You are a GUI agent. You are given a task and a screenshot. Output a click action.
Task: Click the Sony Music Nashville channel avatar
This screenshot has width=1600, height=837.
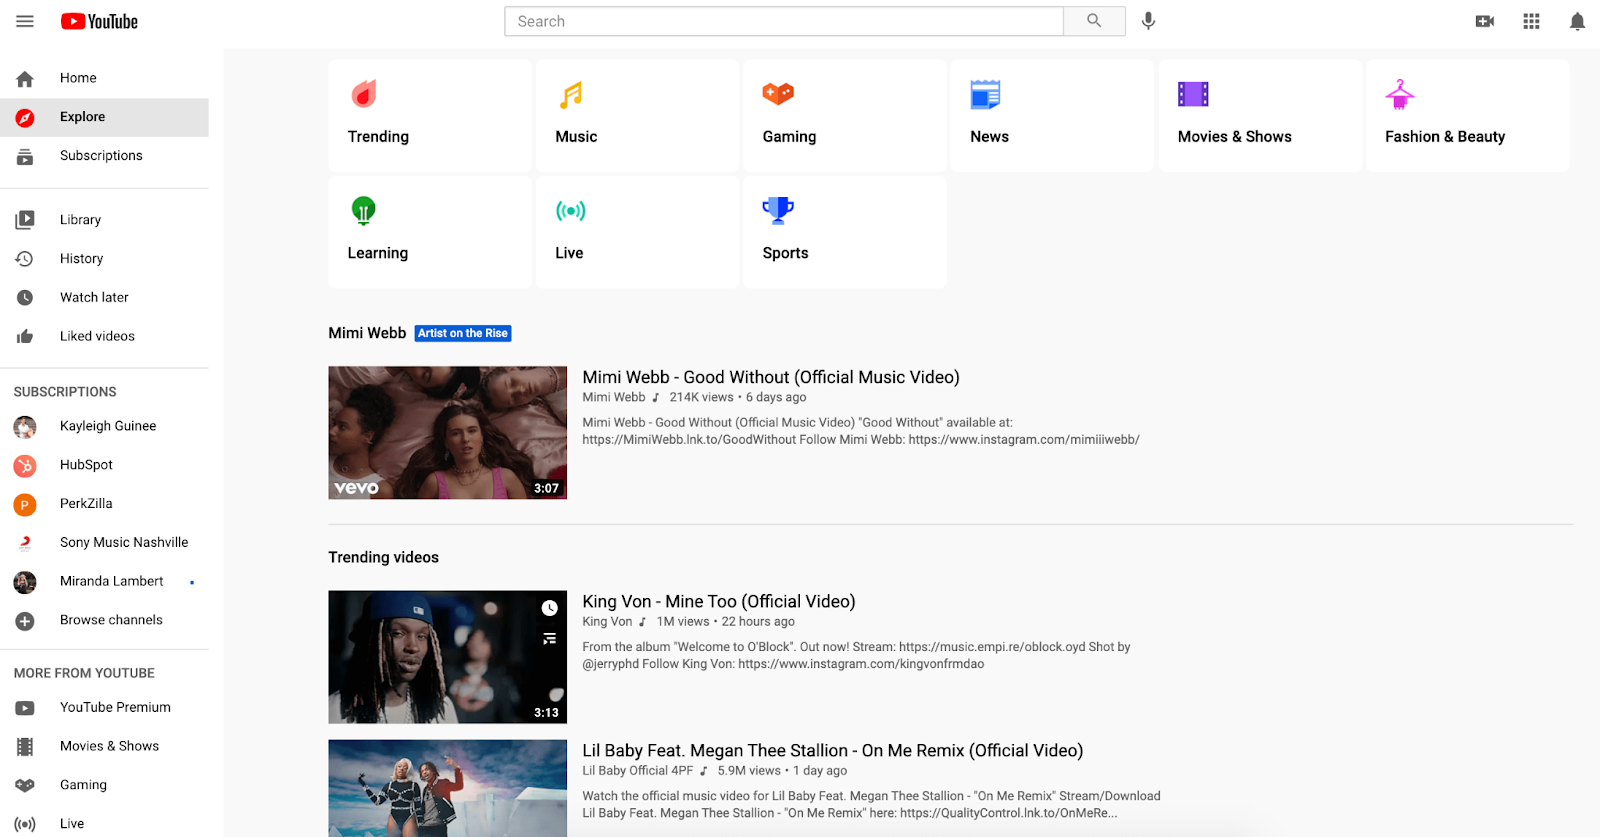tap(25, 543)
